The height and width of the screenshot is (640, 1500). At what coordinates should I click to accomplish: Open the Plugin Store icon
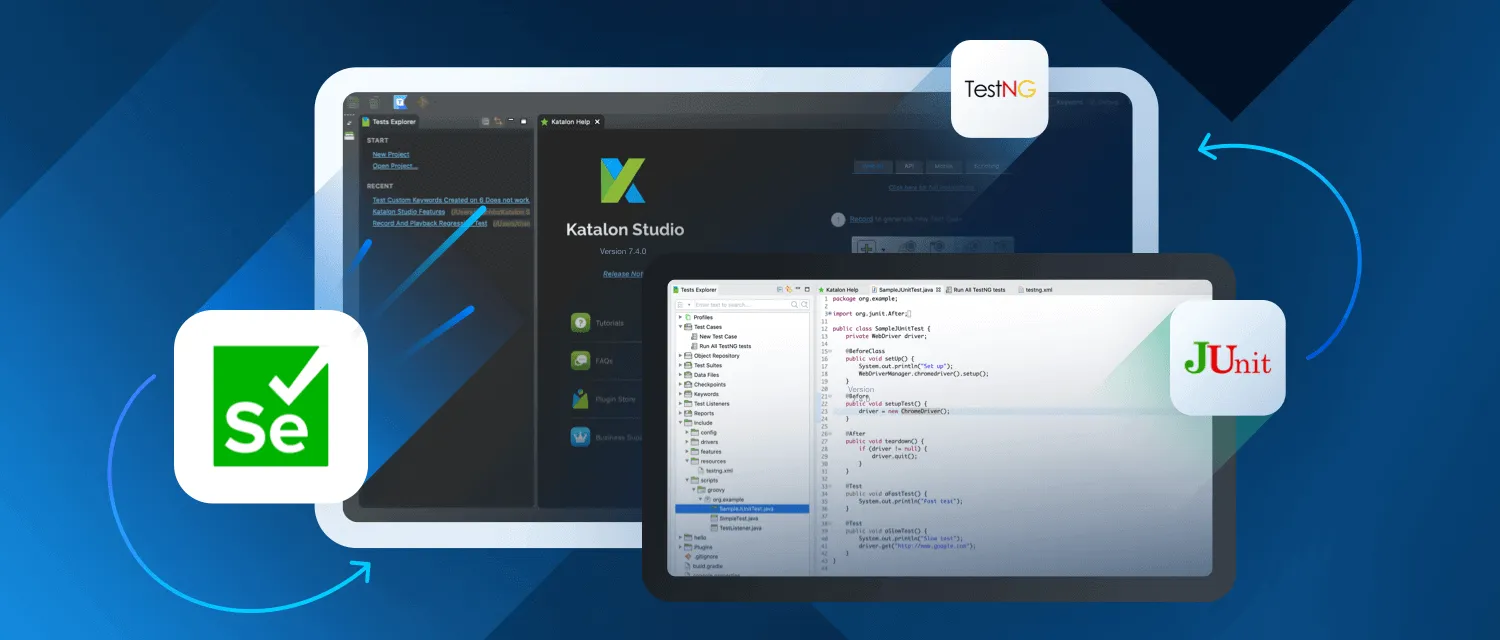pyautogui.click(x=581, y=398)
